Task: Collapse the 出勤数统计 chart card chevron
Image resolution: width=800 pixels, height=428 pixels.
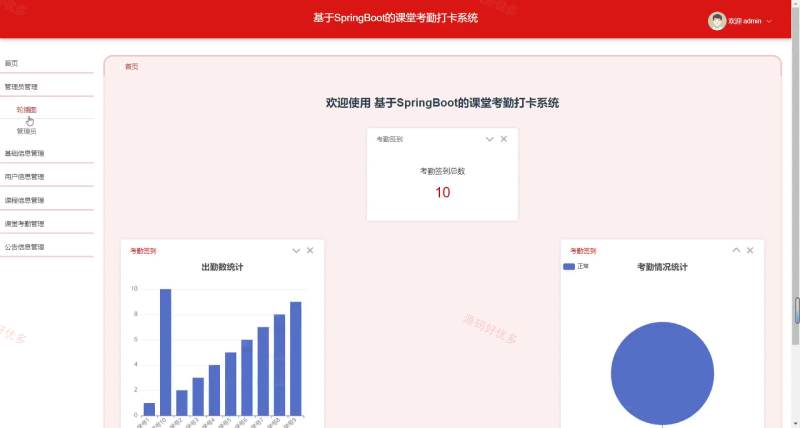Action: 296,250
